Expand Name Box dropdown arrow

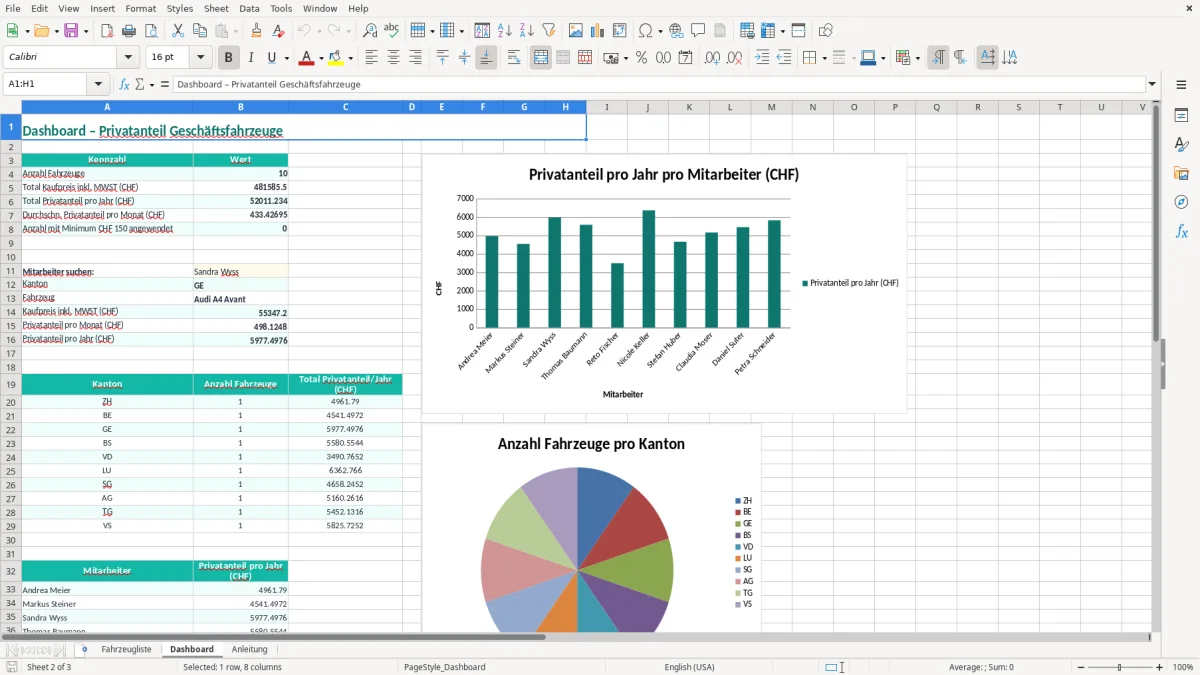pos(98,84)
